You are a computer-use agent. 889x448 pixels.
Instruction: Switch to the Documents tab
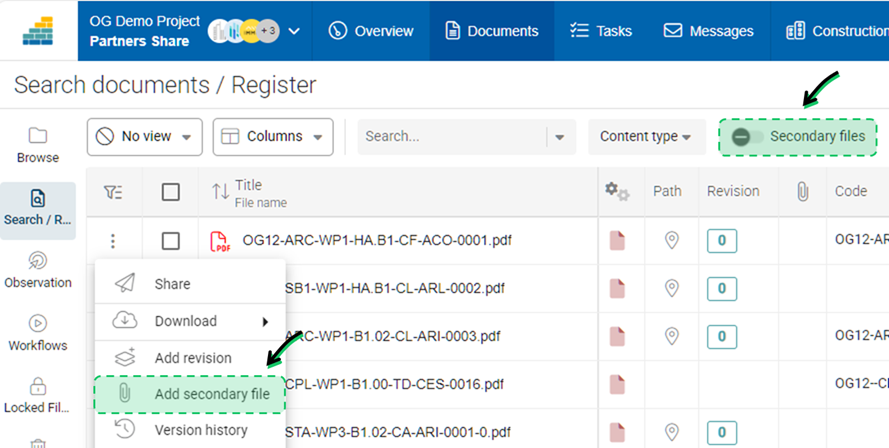tap(492, 31)
